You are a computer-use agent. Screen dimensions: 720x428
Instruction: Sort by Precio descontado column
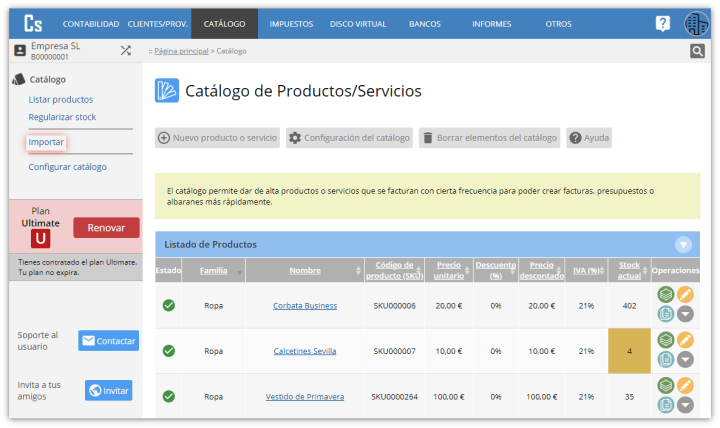[542, 270]
